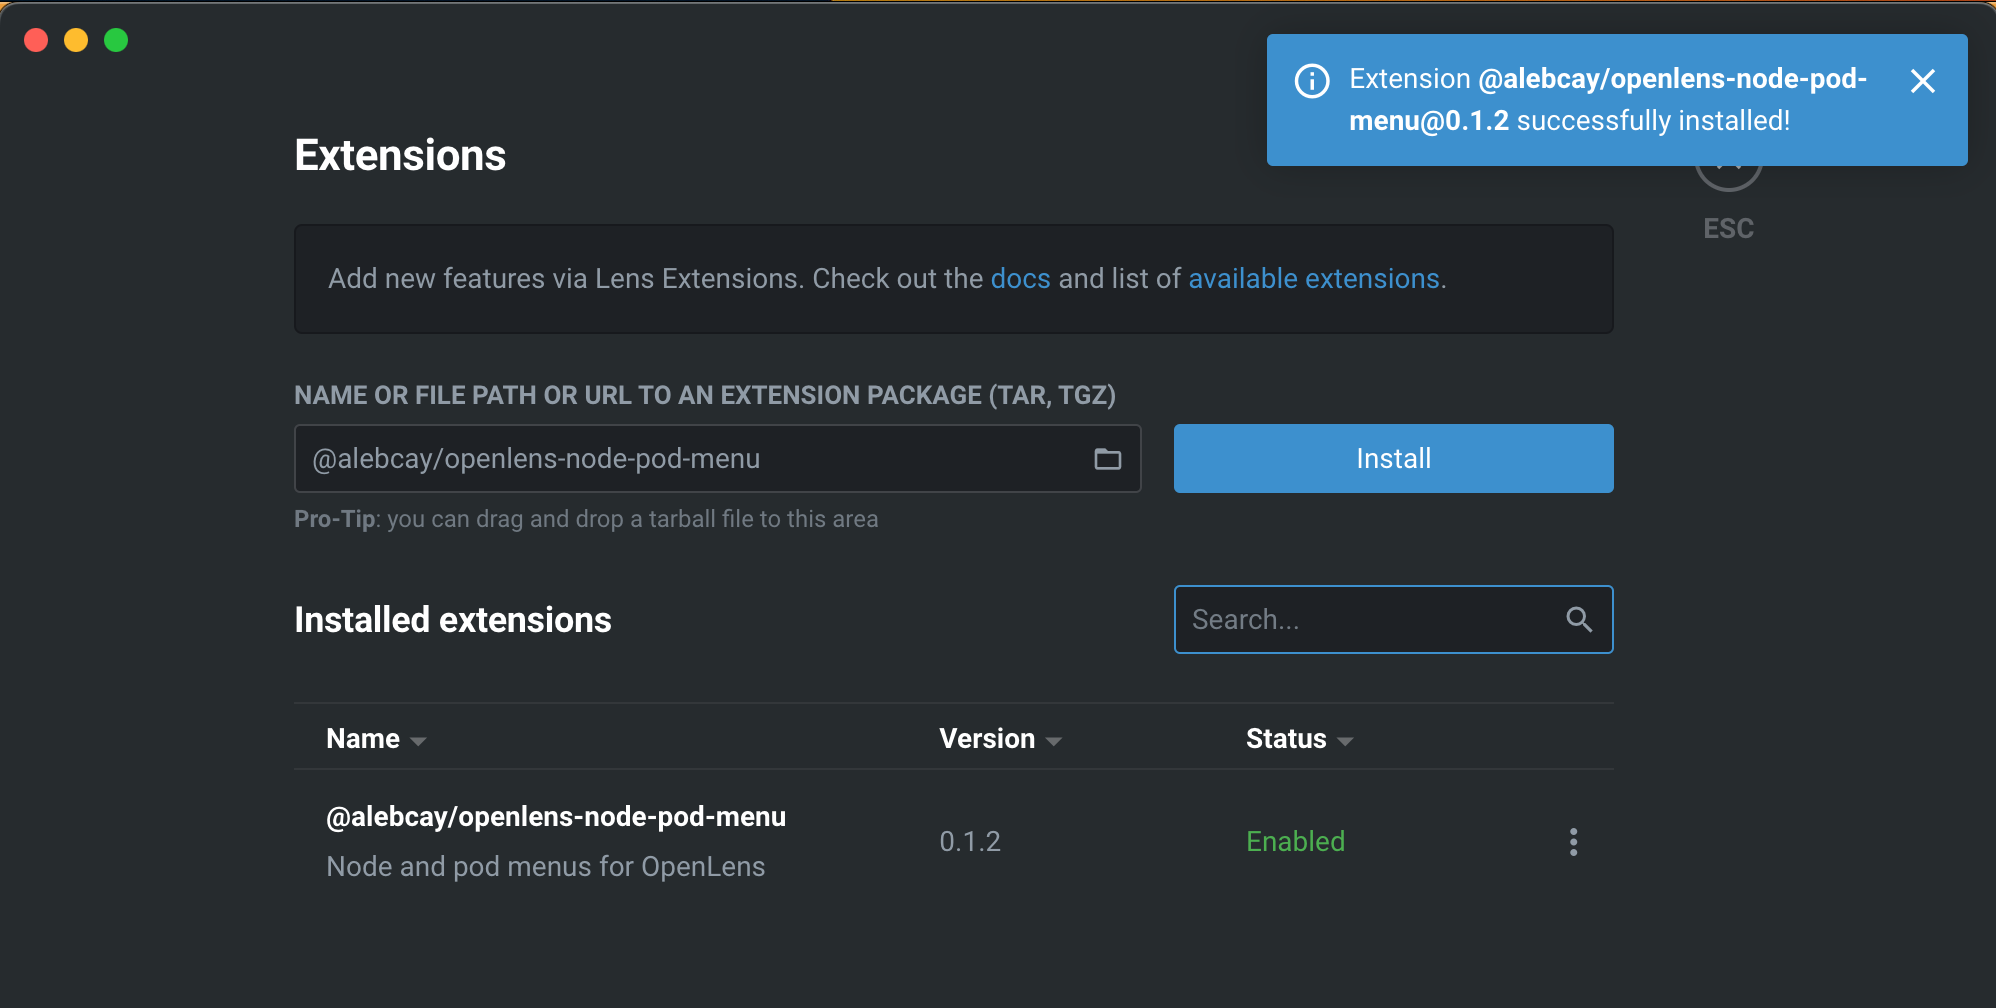Image resolution: width=1996 pixels, height=1008 pixels.
Task: Open the docs link
Action: tap(1020, 279)
